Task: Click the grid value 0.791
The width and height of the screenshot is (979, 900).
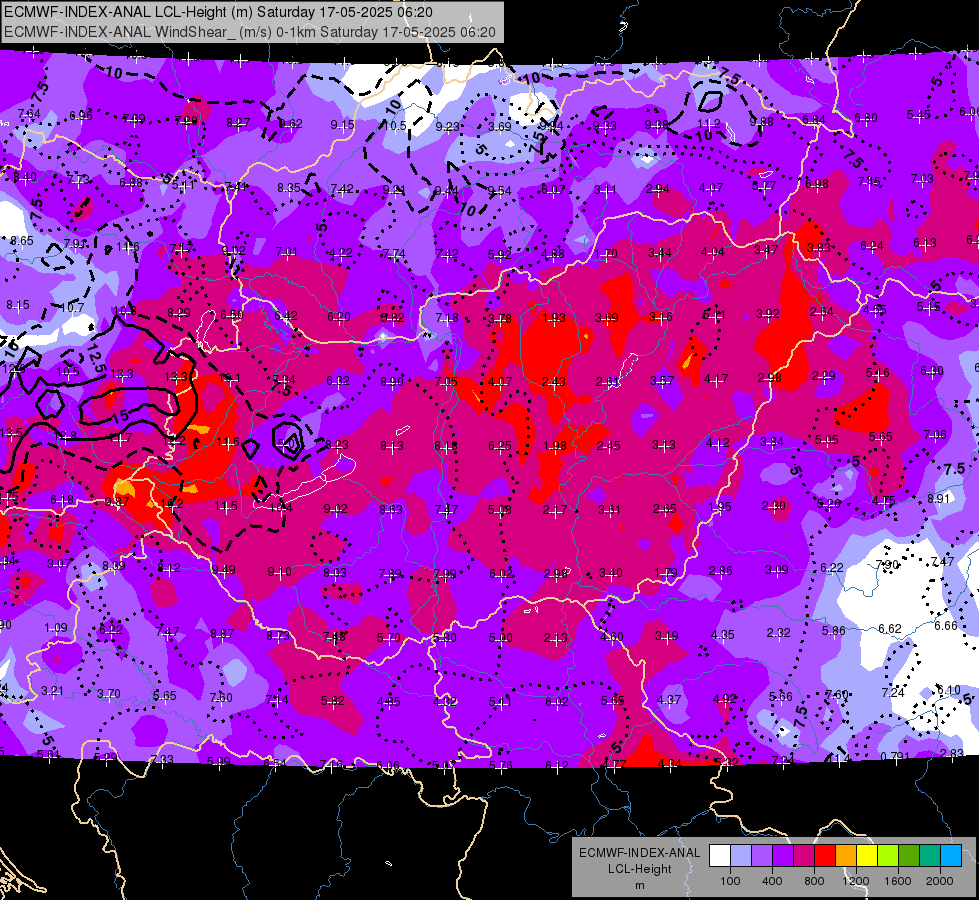Action: (895, 756)
